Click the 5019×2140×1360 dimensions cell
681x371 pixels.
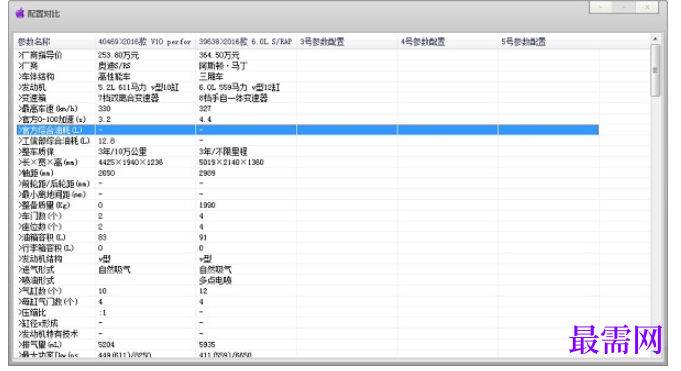click(x=231, y=162)
